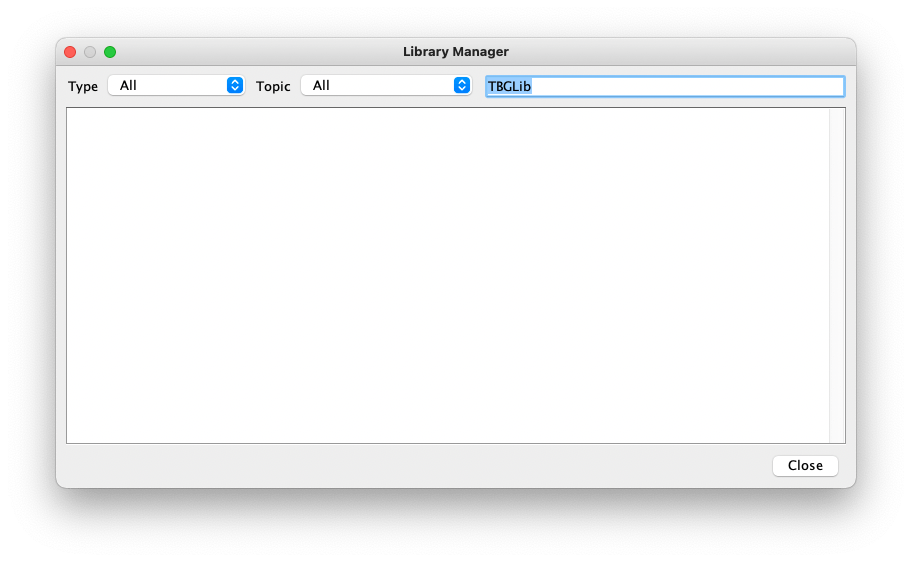This screenshot has width=912, height=562.
Task: Zoom the window with green button
Action: pos(110,52)
